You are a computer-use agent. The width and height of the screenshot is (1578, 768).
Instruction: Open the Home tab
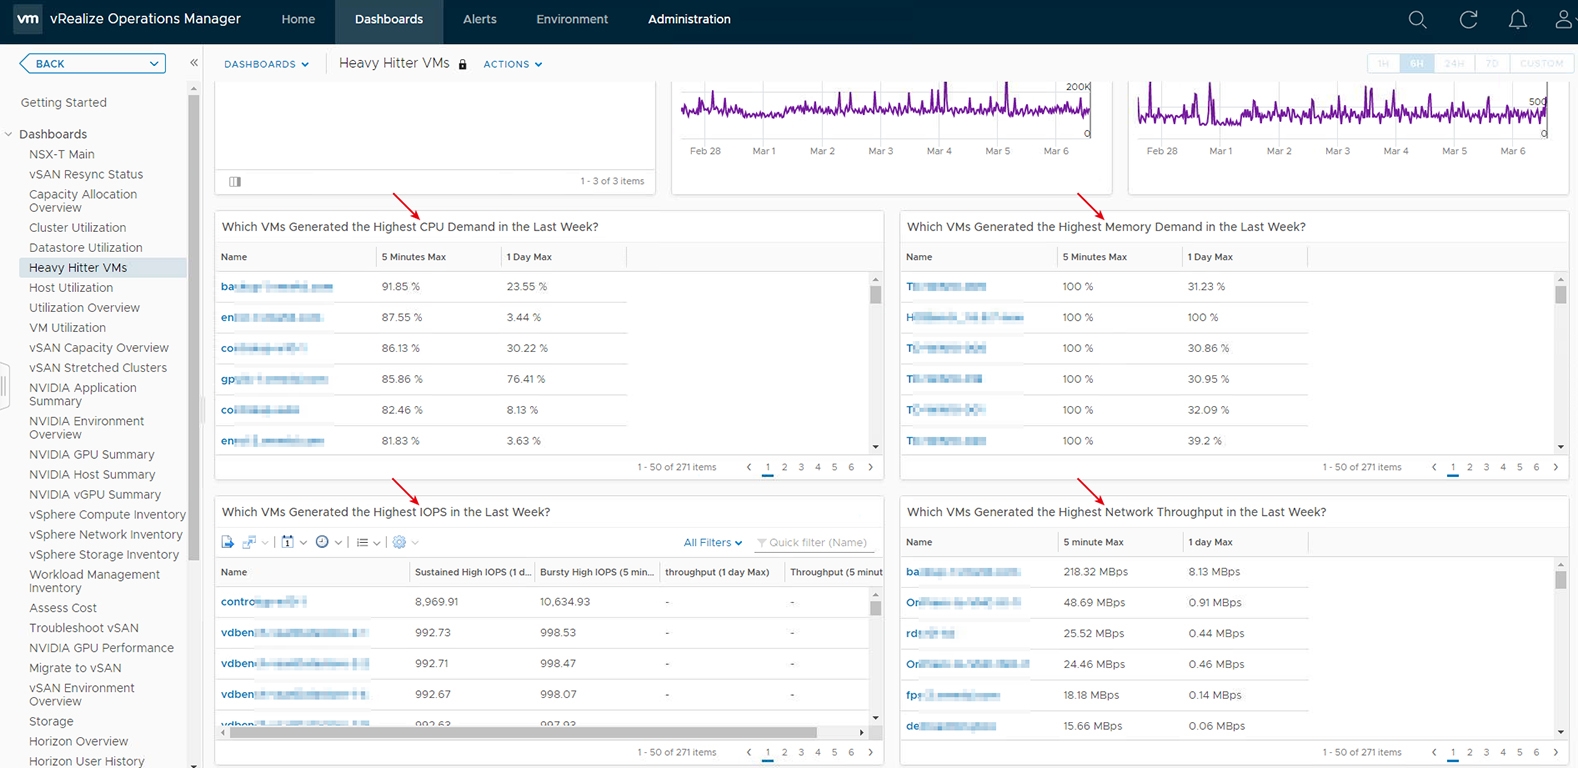298,19
